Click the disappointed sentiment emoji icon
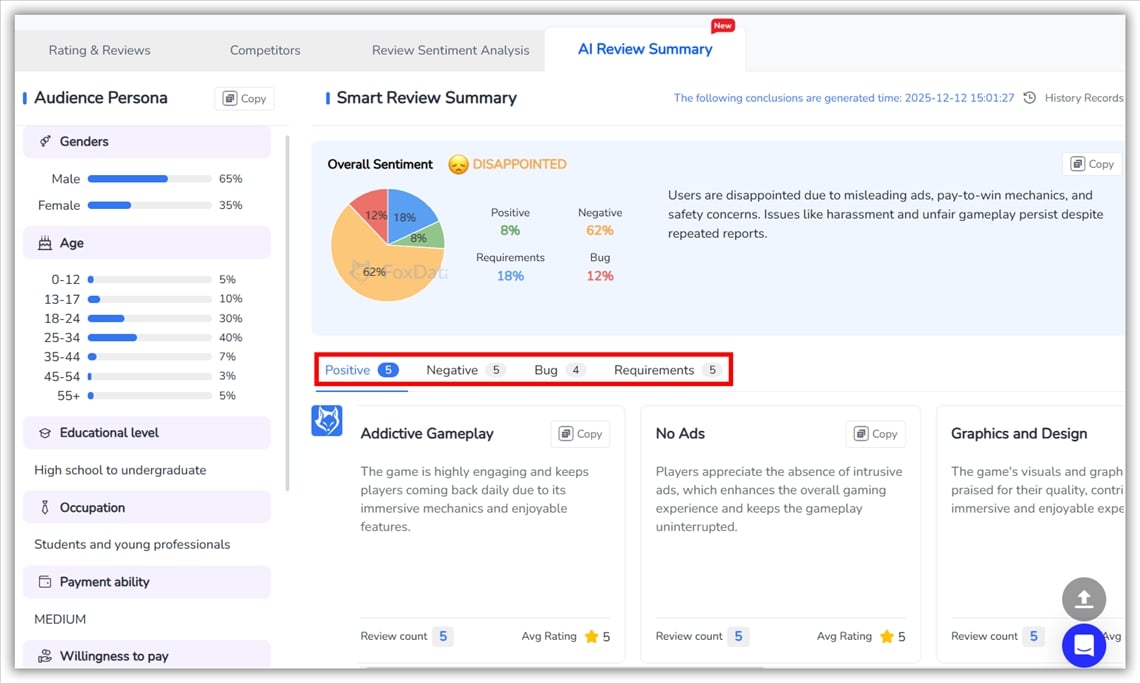 [x=458, y=164]
